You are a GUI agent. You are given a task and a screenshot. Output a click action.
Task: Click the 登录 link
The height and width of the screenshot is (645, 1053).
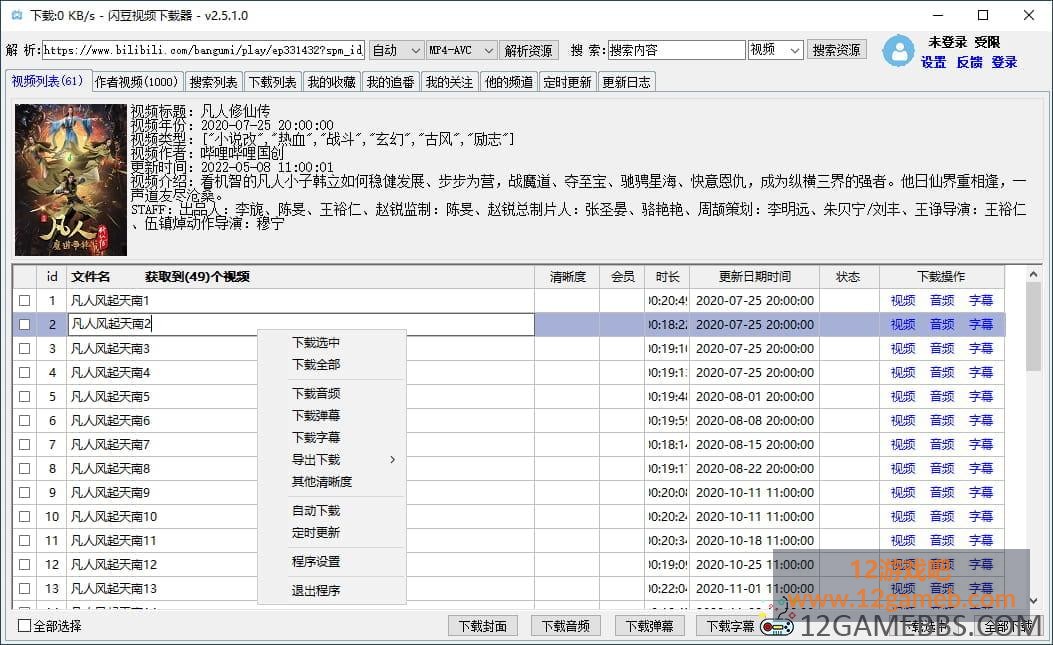point(1004,62)
